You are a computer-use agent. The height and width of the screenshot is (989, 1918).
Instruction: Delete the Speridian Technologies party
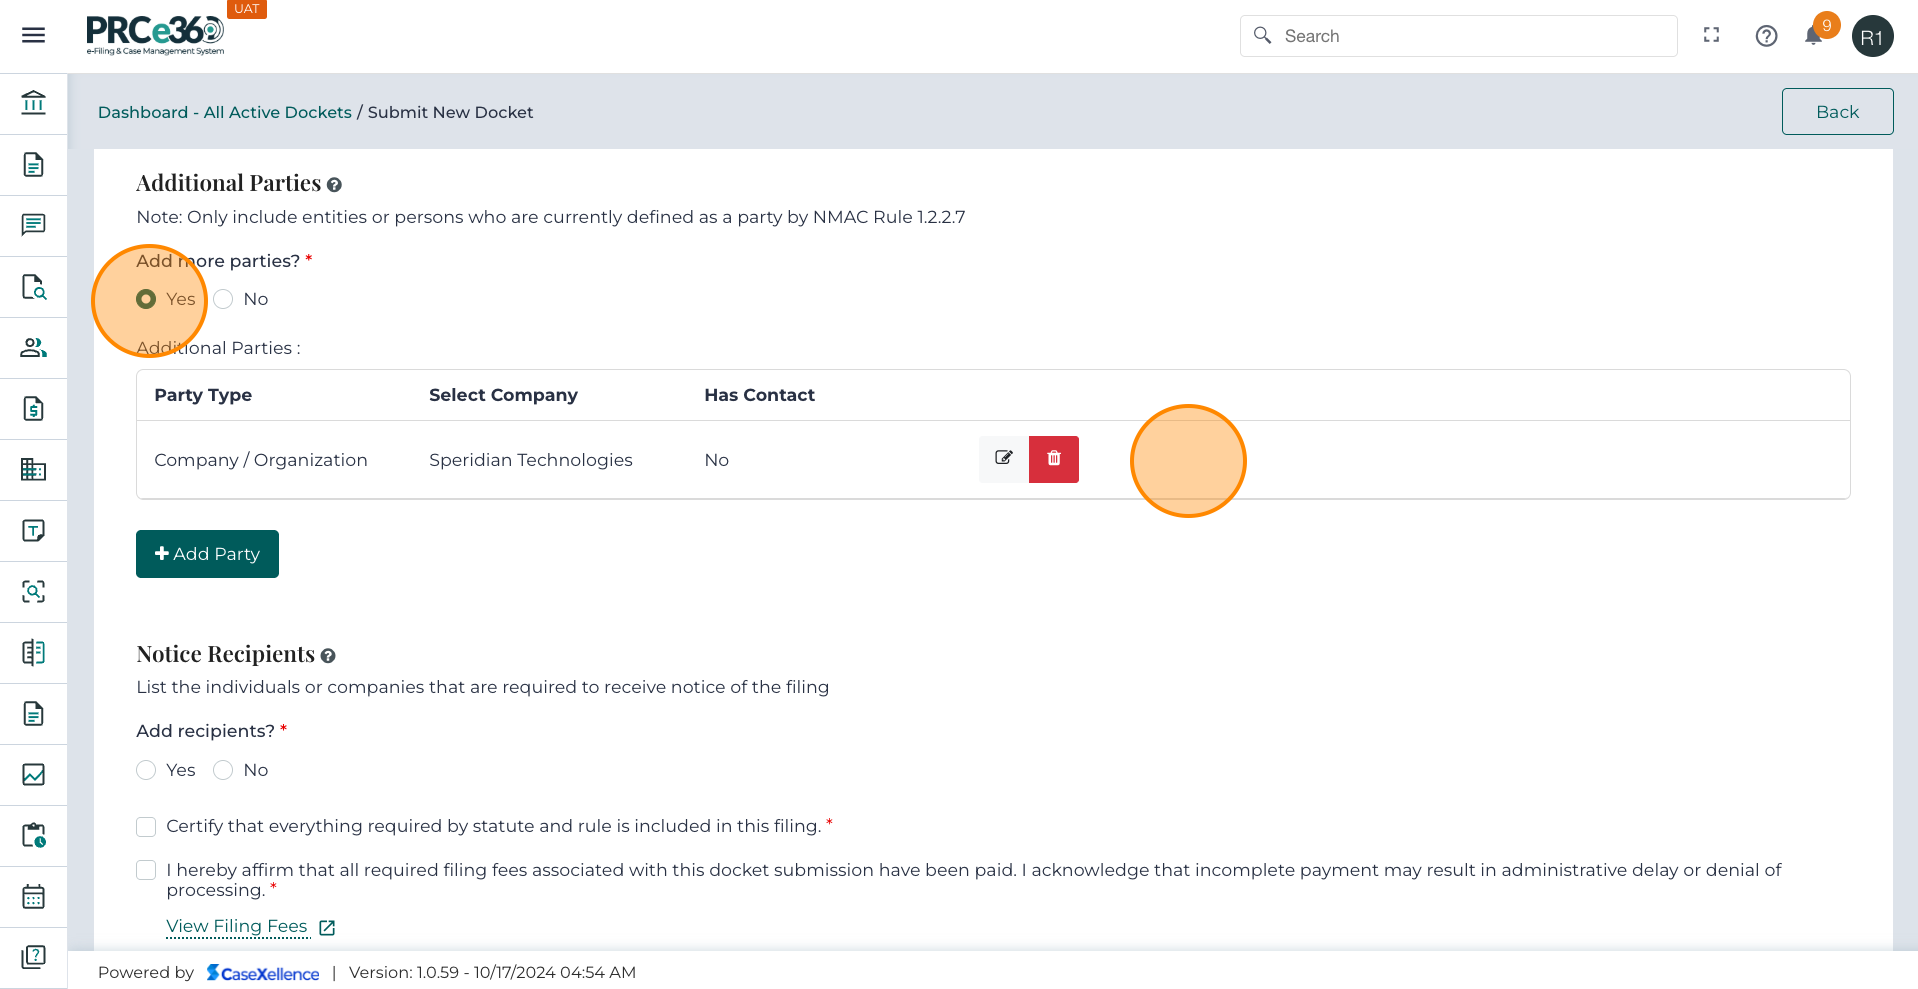tap(1054, 459)
